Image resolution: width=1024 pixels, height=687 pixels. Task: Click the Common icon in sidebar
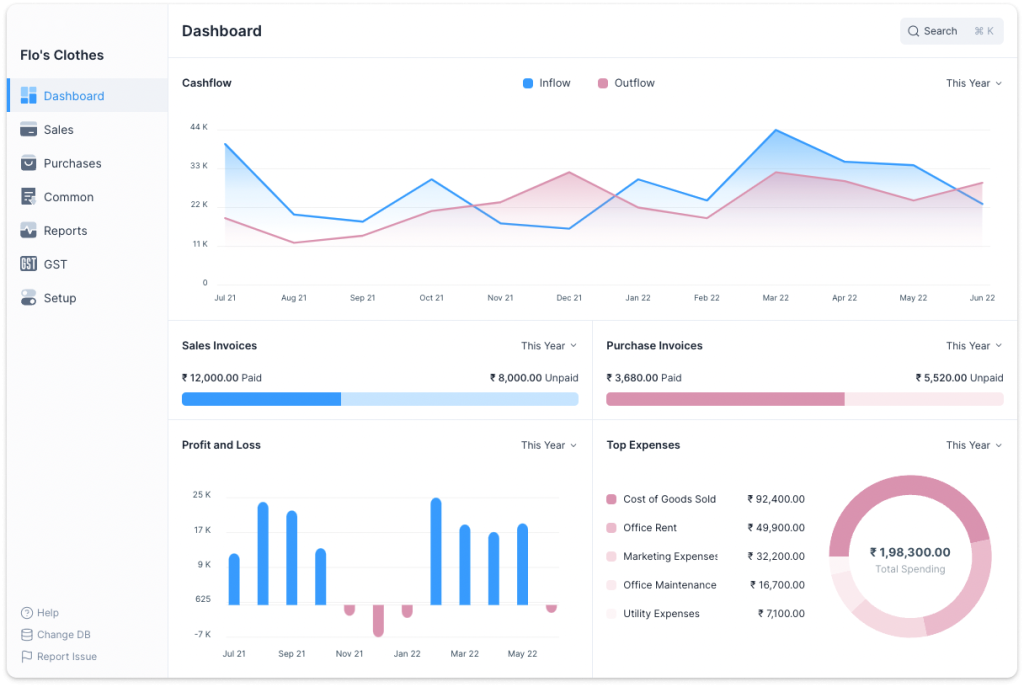pos(28,197)
